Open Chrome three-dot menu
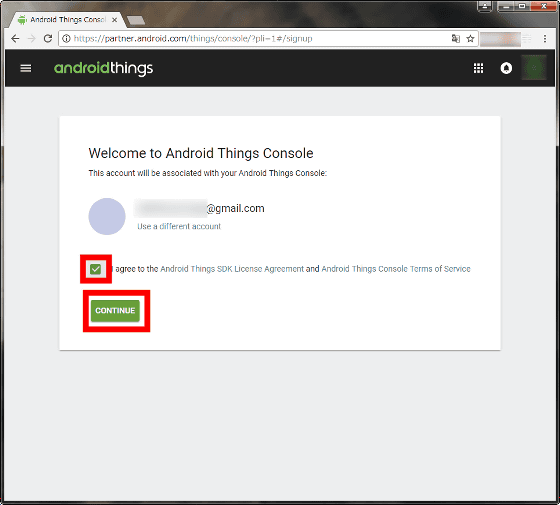The height and width of the screenshot is (505, 560). (545, 39)
